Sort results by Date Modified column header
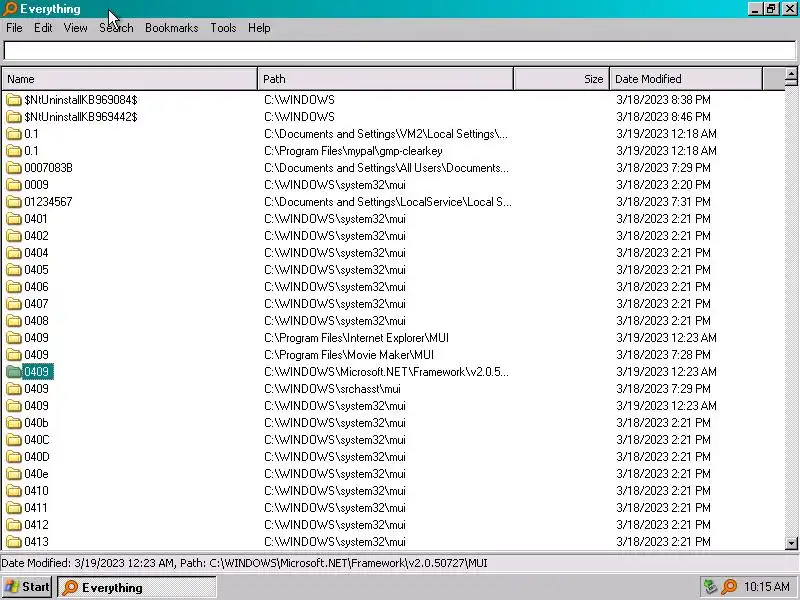This screenshot has width=800, height=600. (686, 79)
